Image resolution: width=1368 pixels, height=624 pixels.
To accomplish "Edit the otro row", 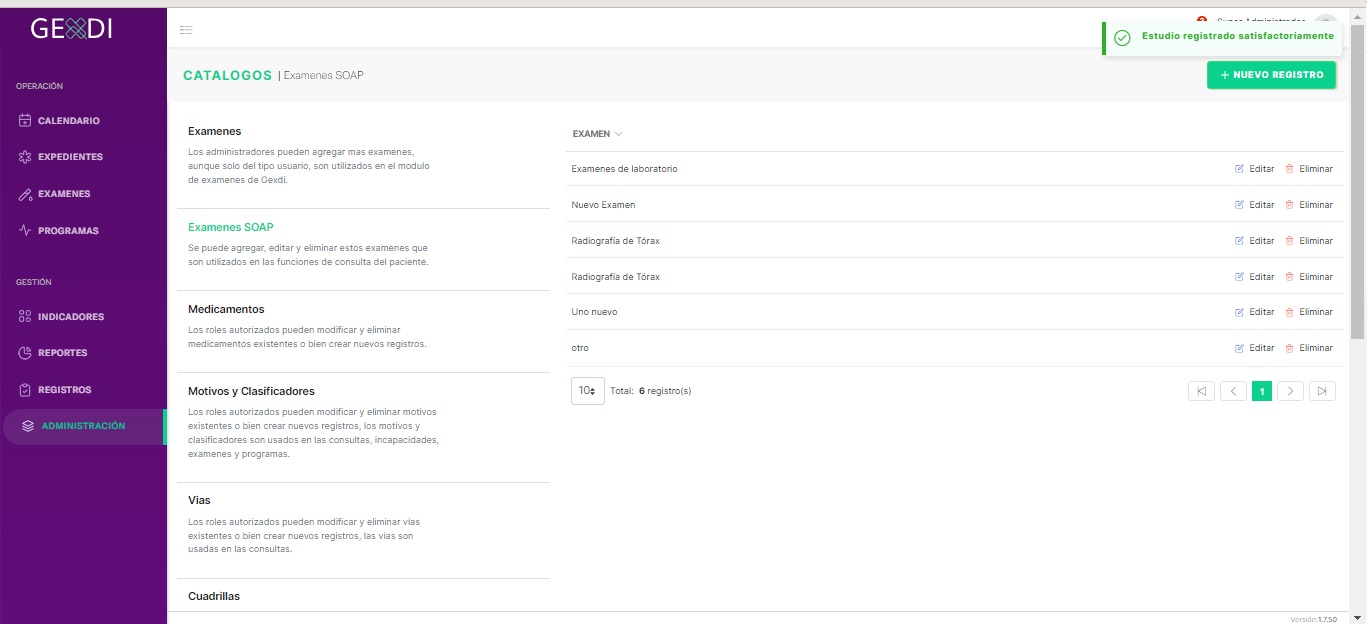I will (1255, 348).
